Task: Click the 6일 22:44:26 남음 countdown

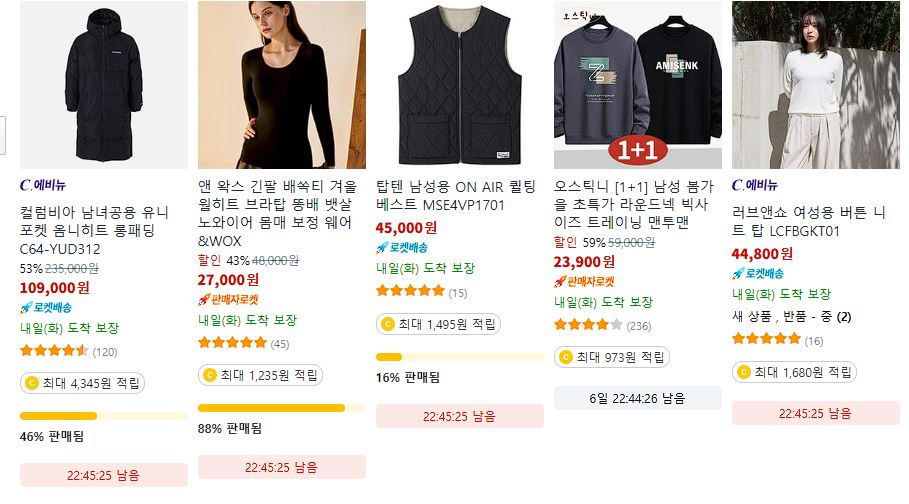Action: click(638, 398)
